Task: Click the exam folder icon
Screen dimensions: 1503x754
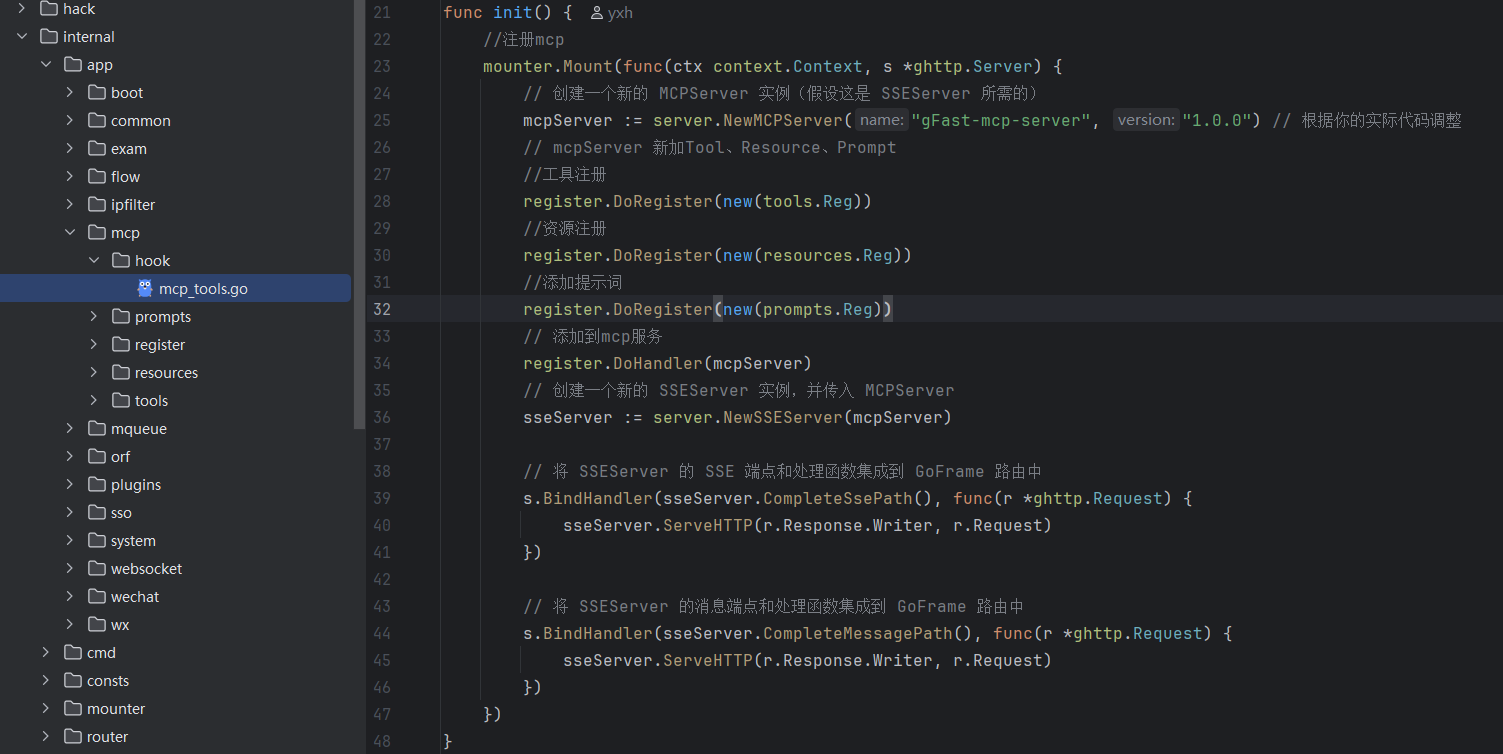Action: [x=96, y=149]
